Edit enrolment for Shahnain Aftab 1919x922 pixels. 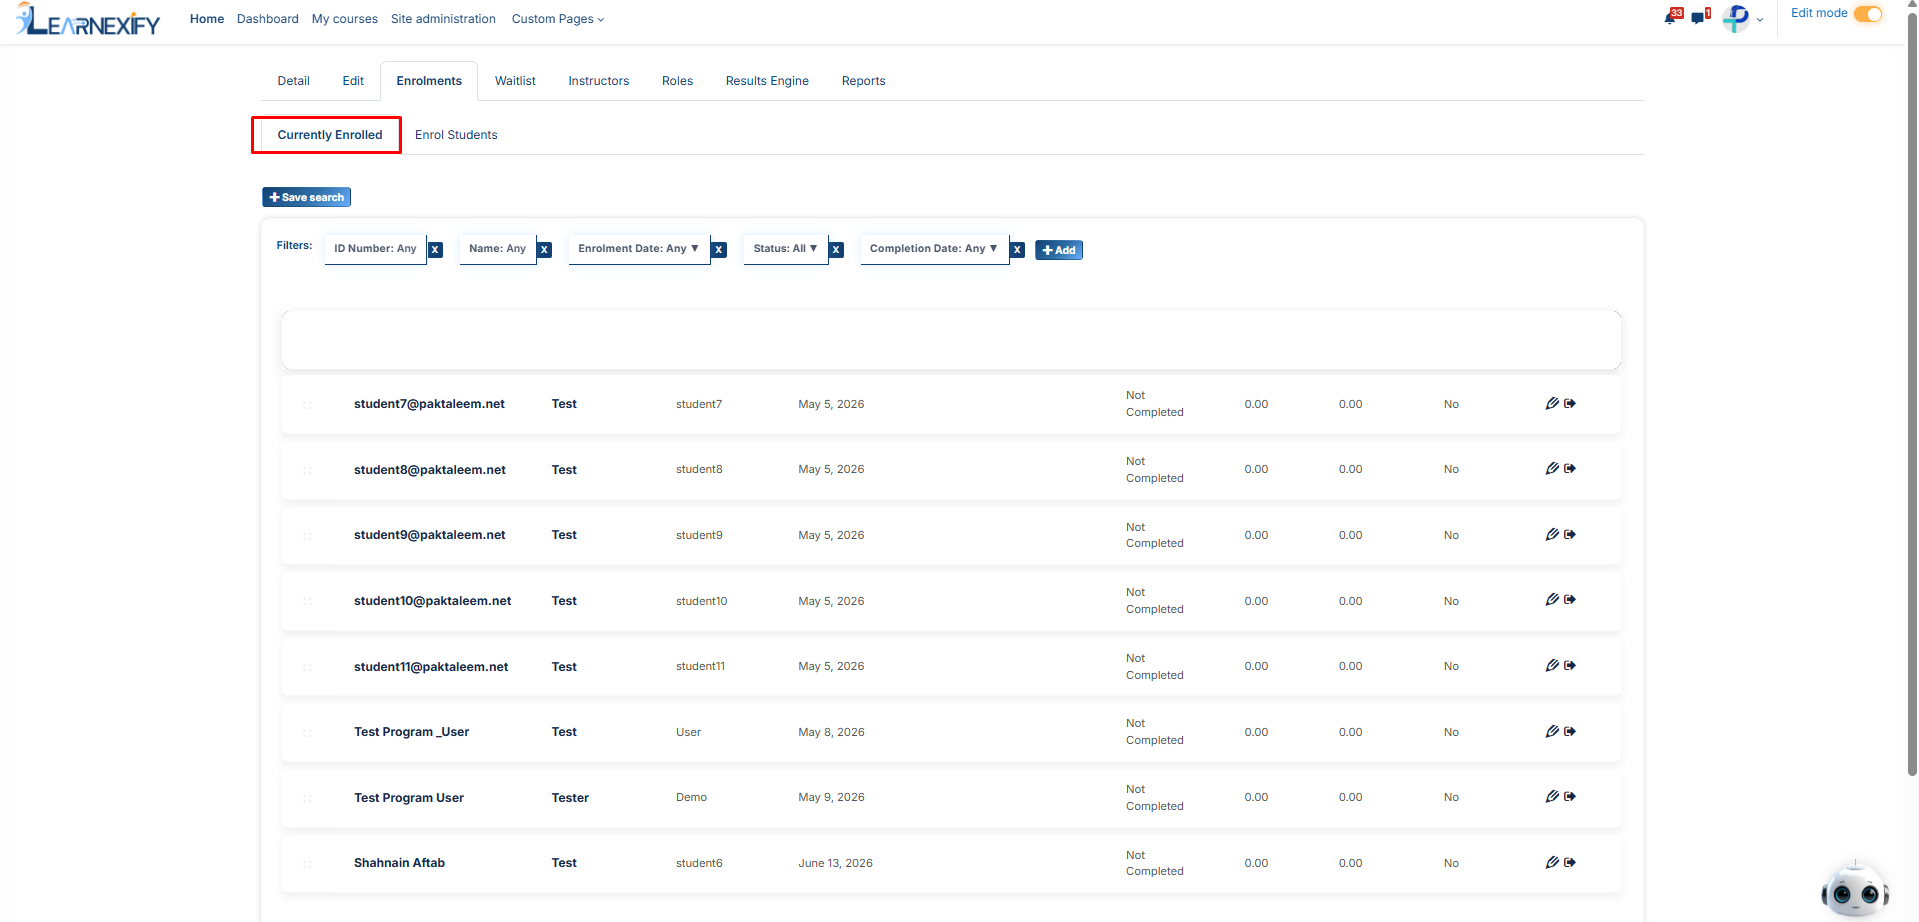1552,863
